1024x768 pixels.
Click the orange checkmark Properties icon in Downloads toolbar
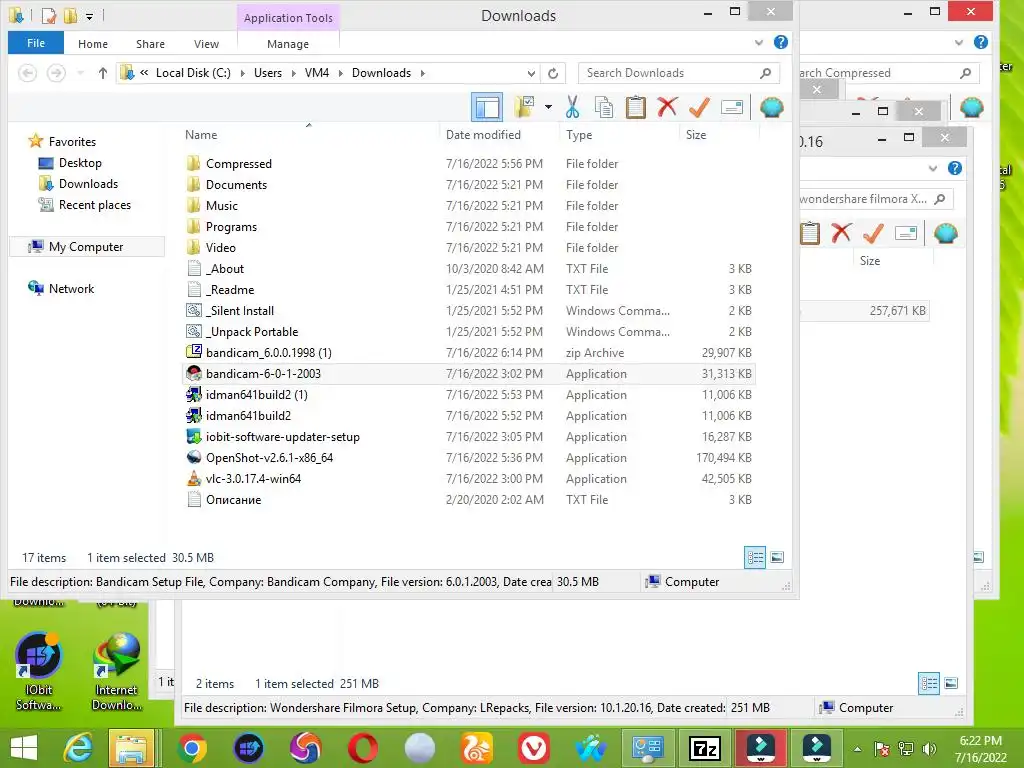[x=699, y=107]
